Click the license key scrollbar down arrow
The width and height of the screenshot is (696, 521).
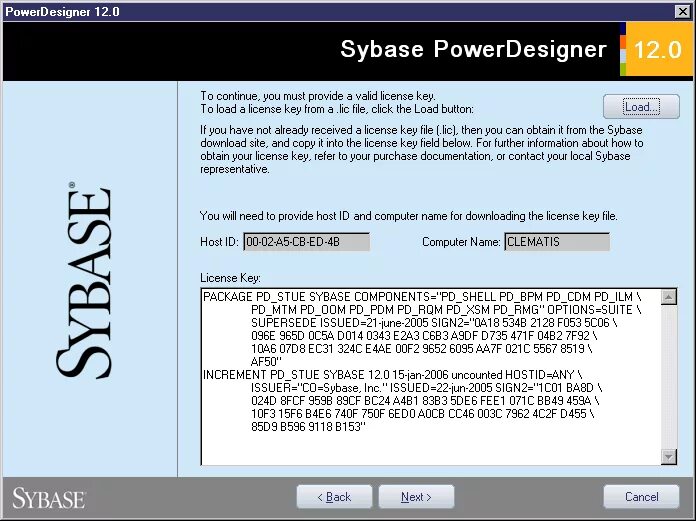click(668, 456)
